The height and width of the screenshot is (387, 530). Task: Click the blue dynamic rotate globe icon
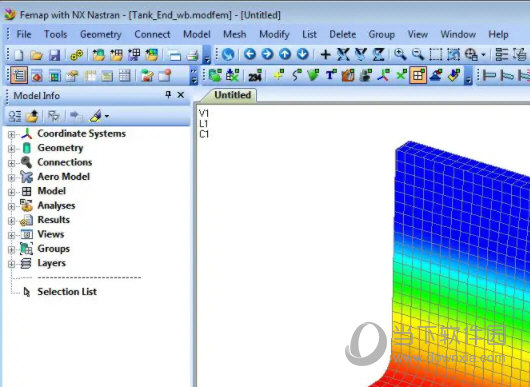pos(228,54)
